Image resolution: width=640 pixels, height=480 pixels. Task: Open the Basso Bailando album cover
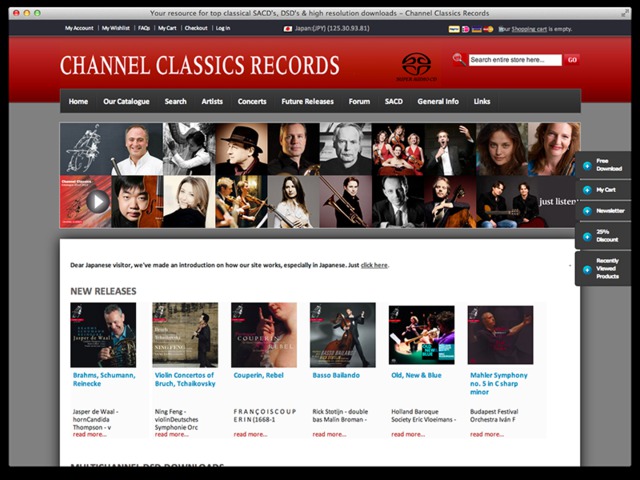coord(343,335)
